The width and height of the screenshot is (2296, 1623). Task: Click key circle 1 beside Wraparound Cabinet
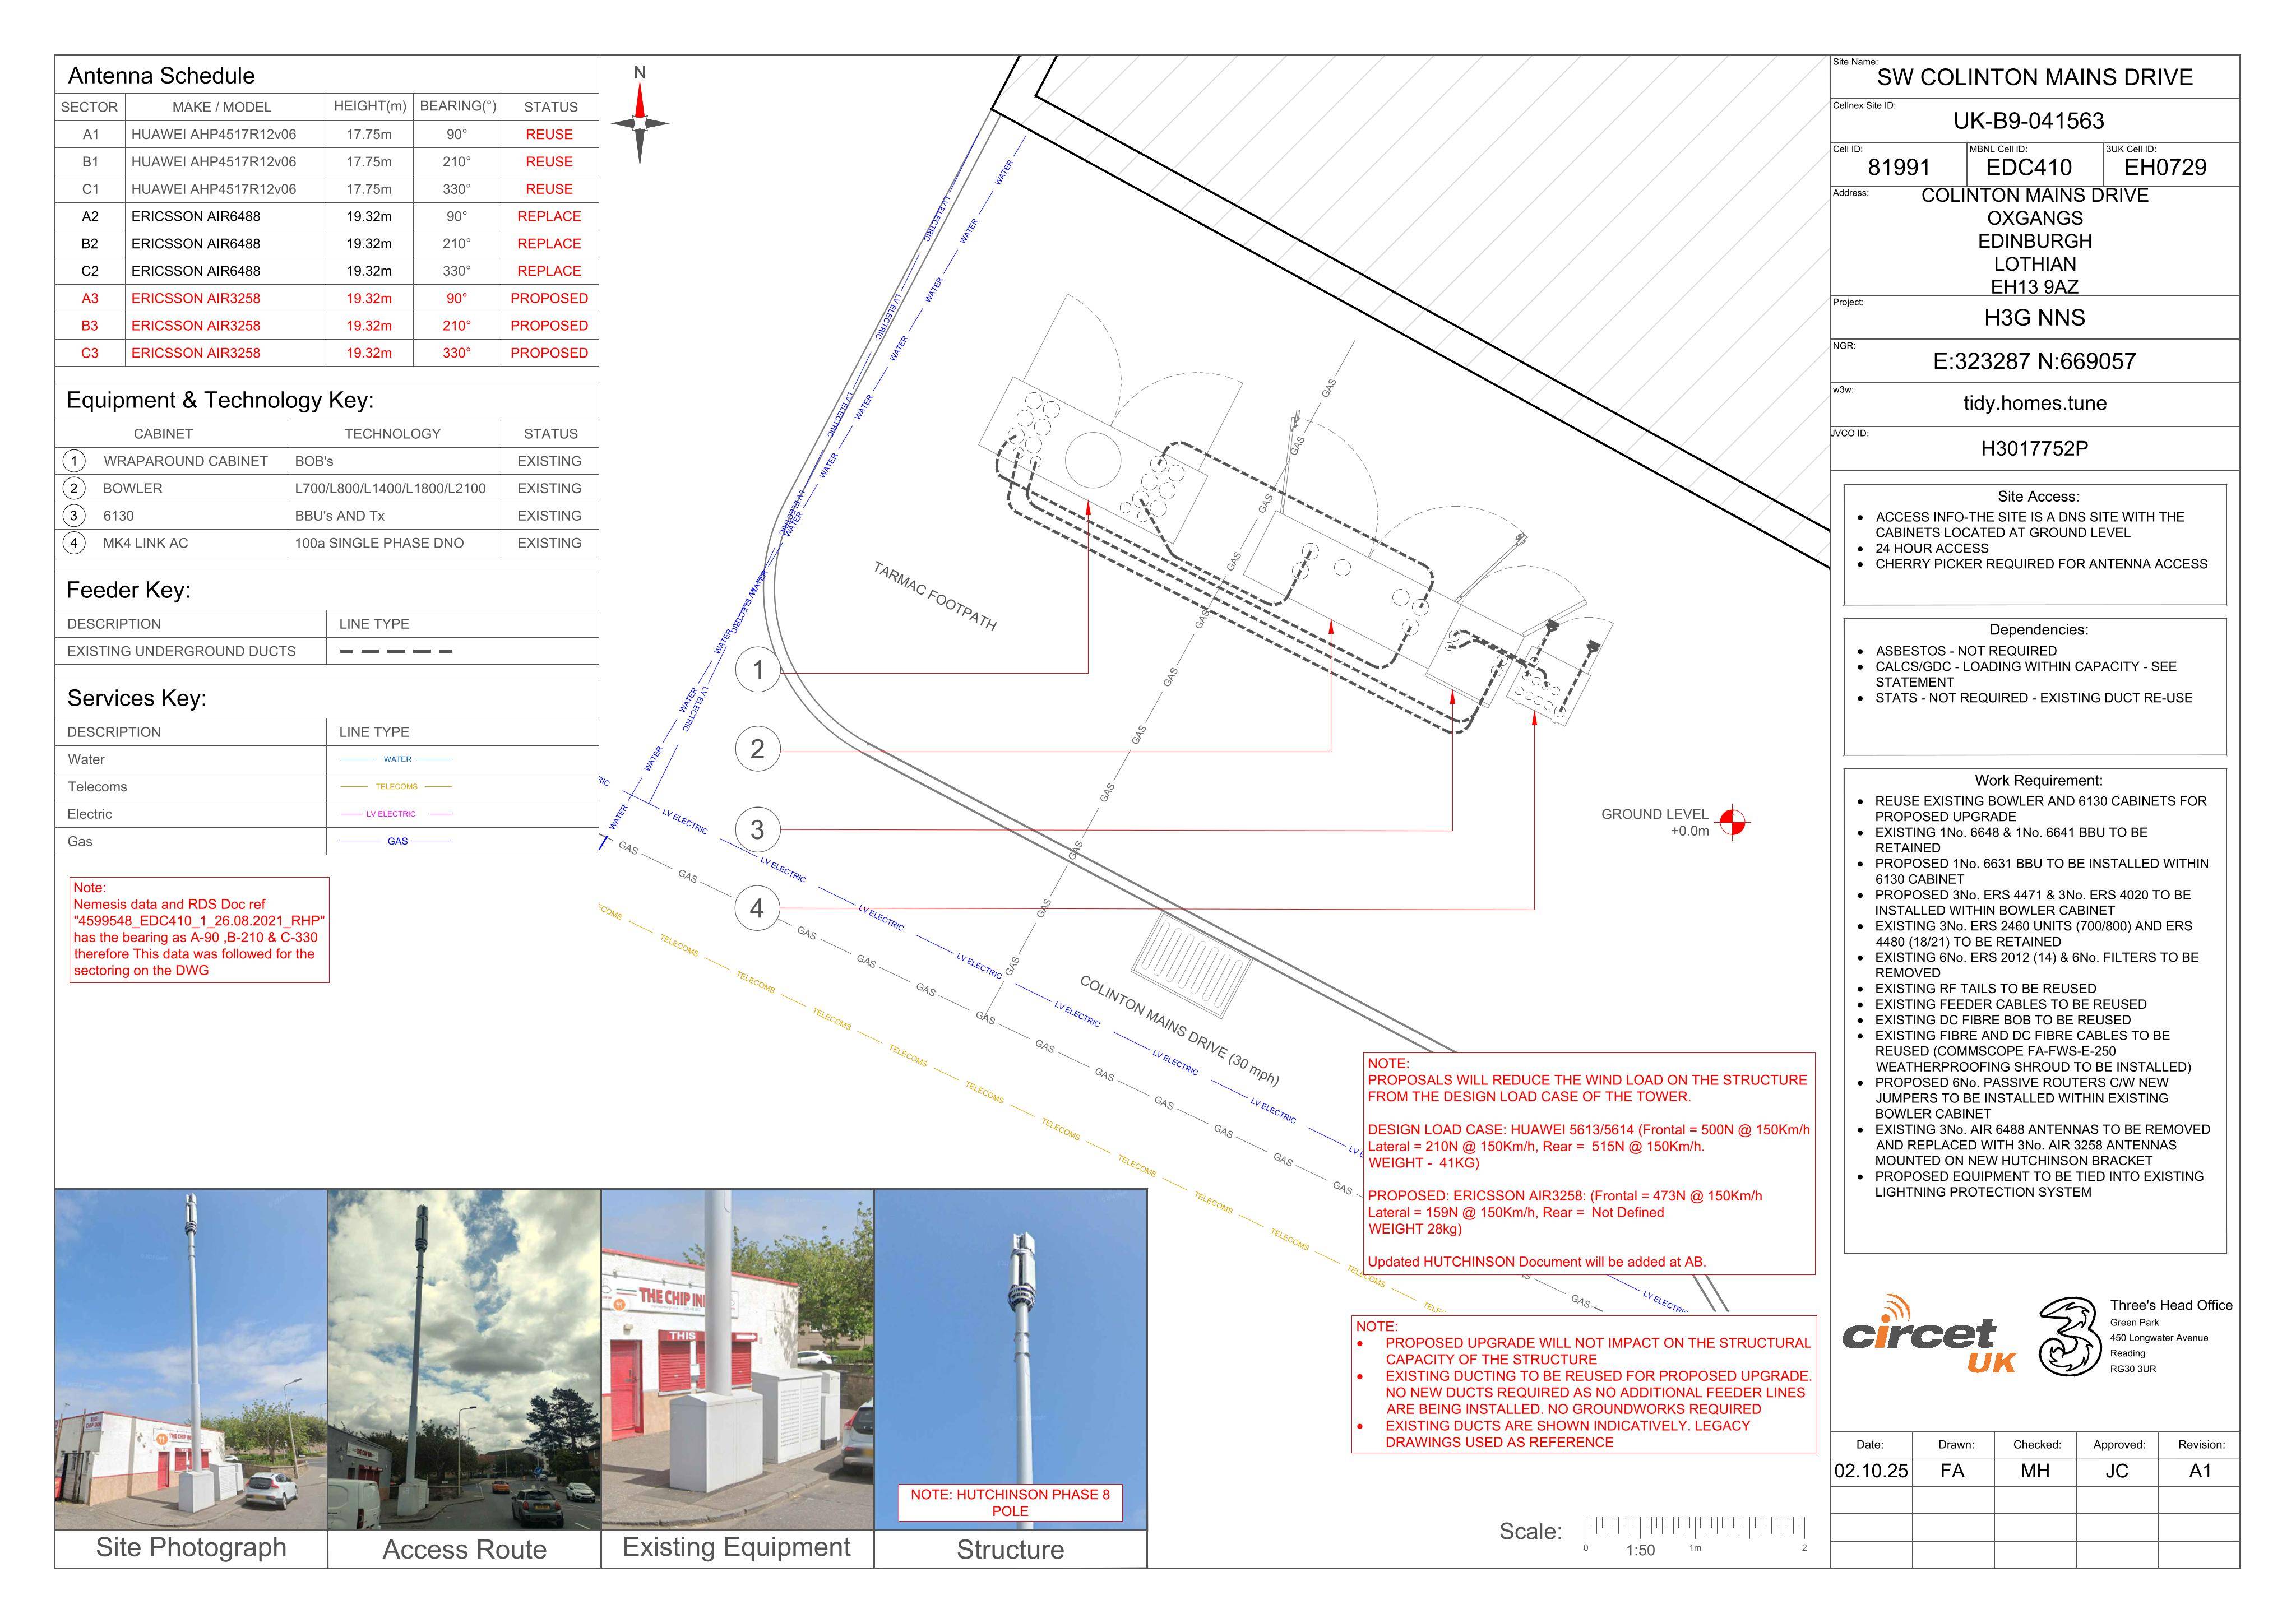pyautogui.click(x=74, y=461)
